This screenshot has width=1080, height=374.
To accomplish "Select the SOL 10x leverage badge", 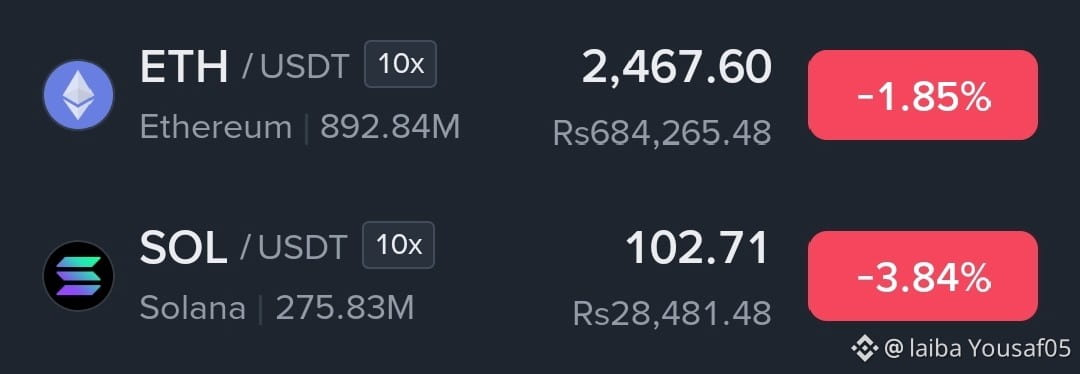I will [x=399, y=245].
